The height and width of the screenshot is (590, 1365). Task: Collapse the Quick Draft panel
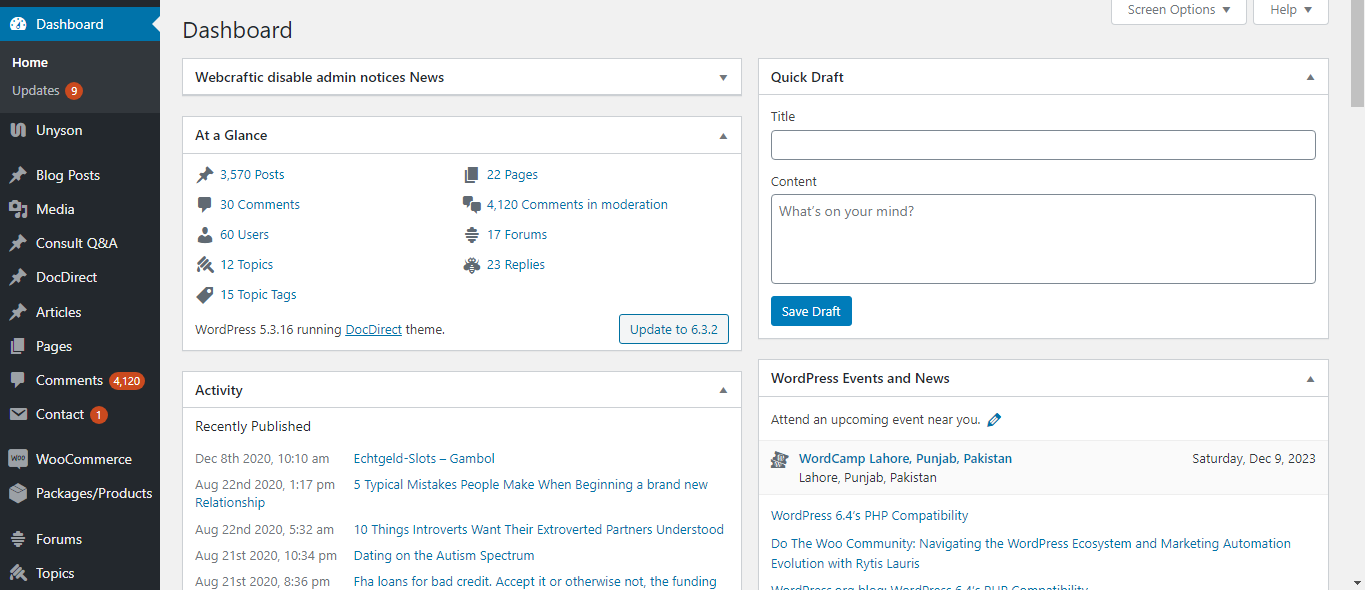click(x=1310, y=77)
